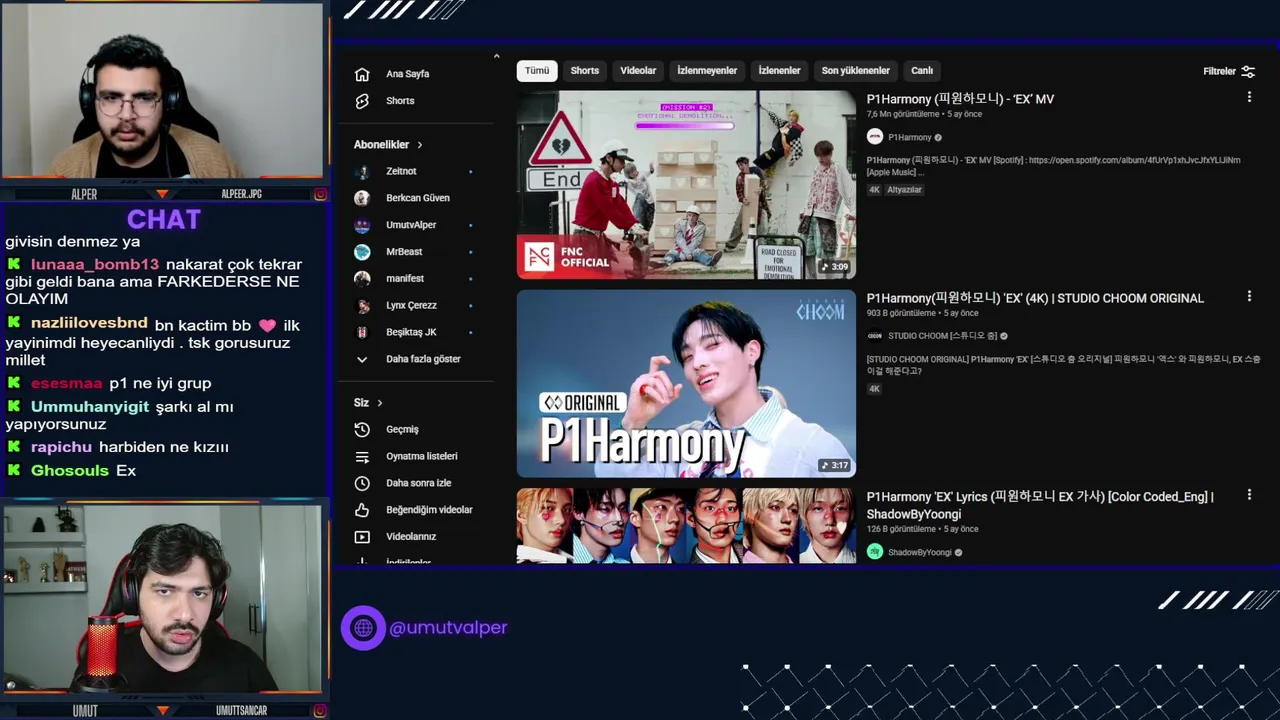Select the Canlı filter chip
The image size is (1280, 720).
click(922, 71)
